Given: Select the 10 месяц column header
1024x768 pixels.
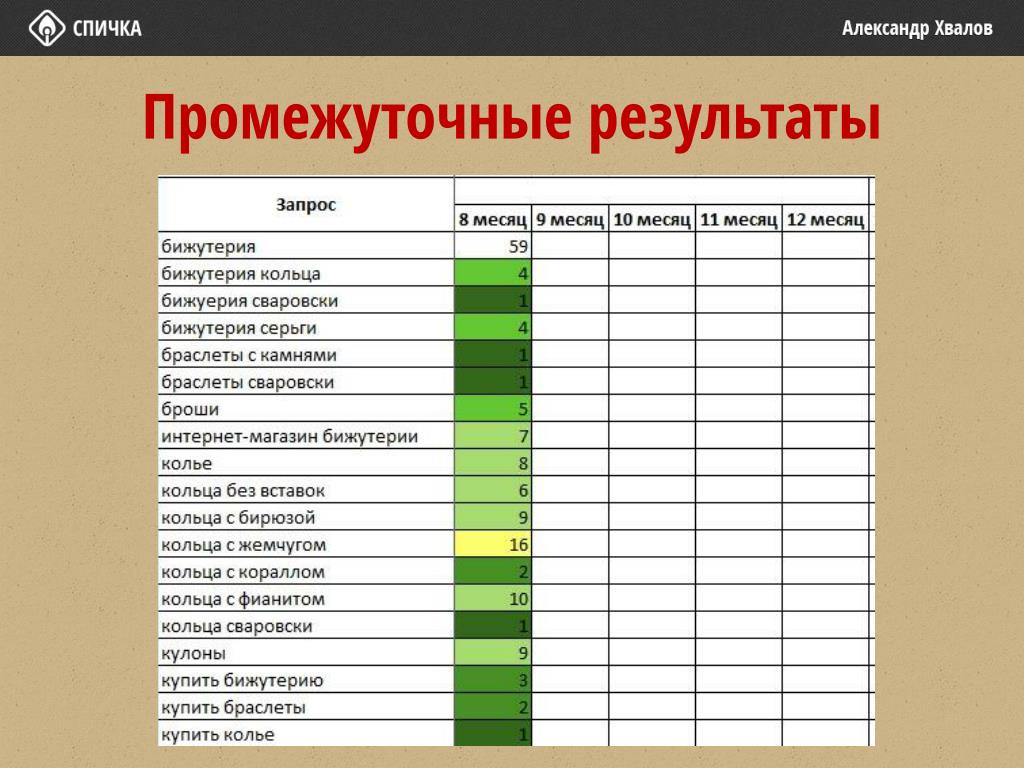Looking at the screenshot, I should tap(652, 219).
